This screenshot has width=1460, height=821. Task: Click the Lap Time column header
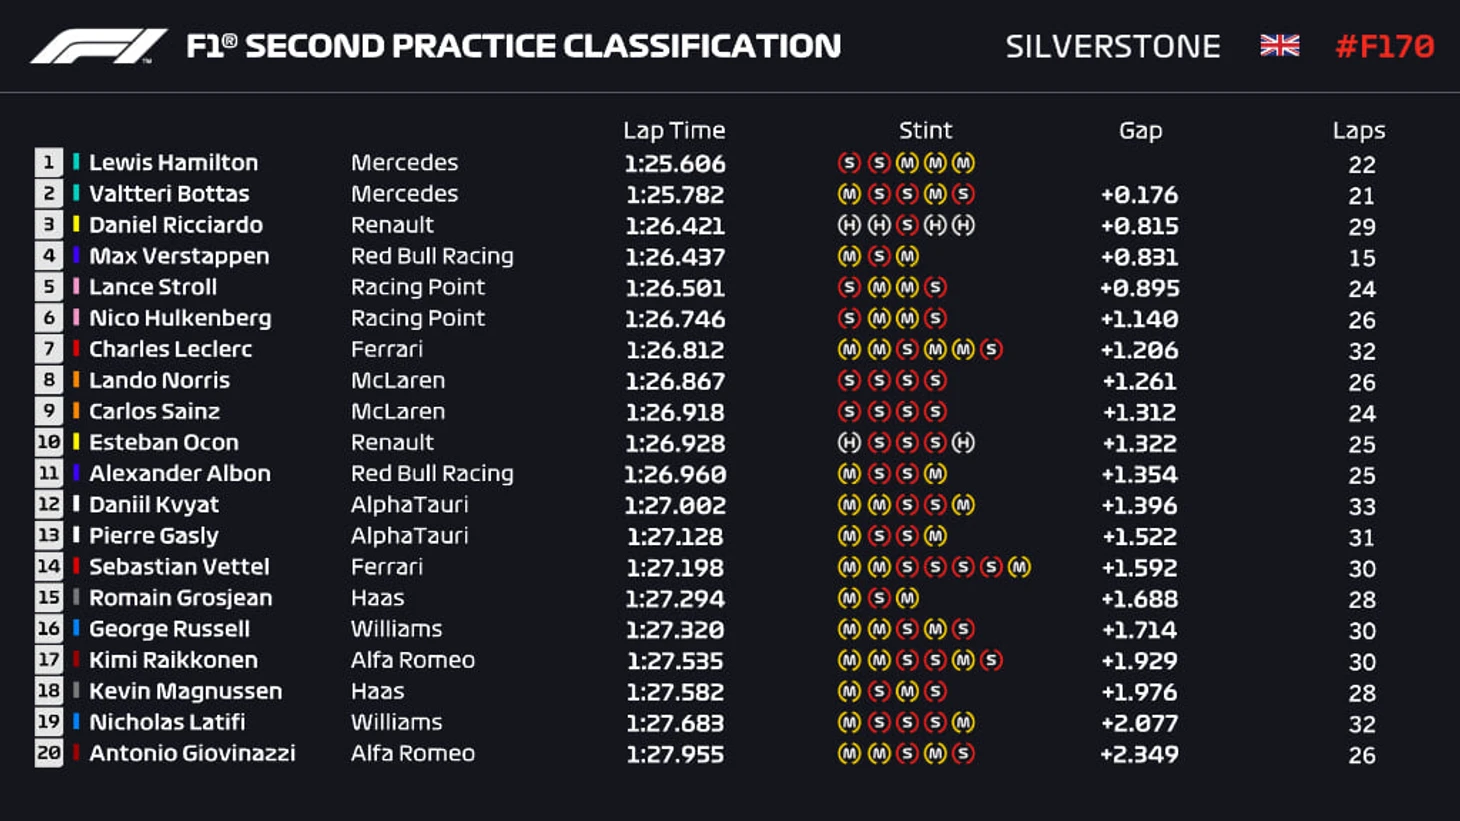point(674,130)
